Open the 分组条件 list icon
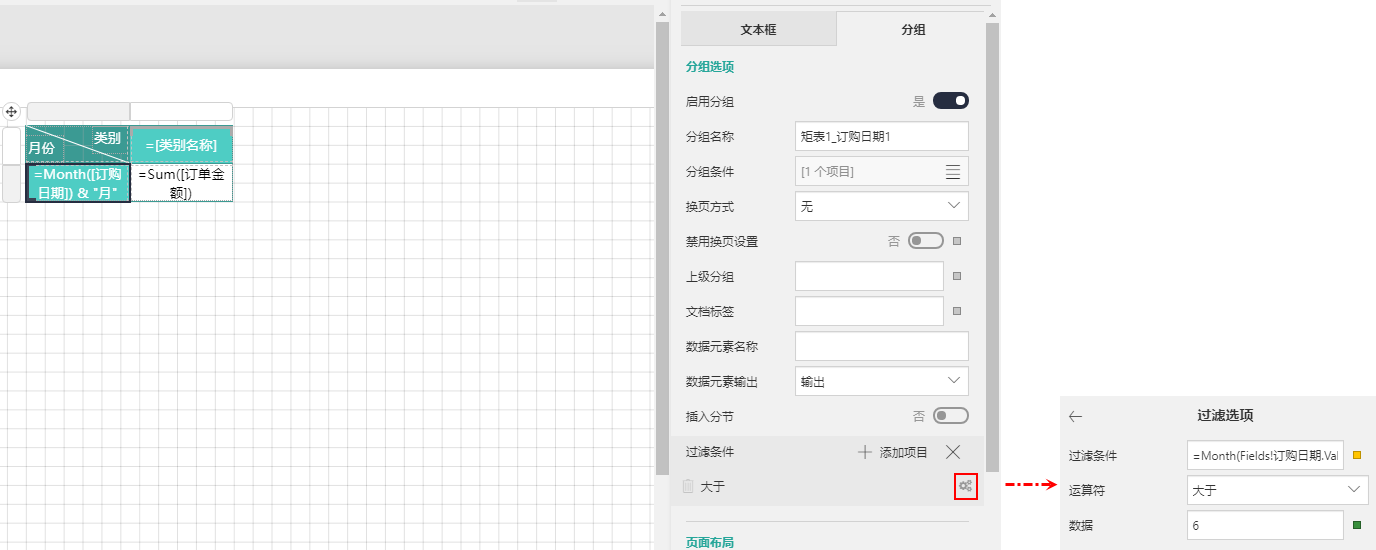The image size is (1376, 550). 953,171
